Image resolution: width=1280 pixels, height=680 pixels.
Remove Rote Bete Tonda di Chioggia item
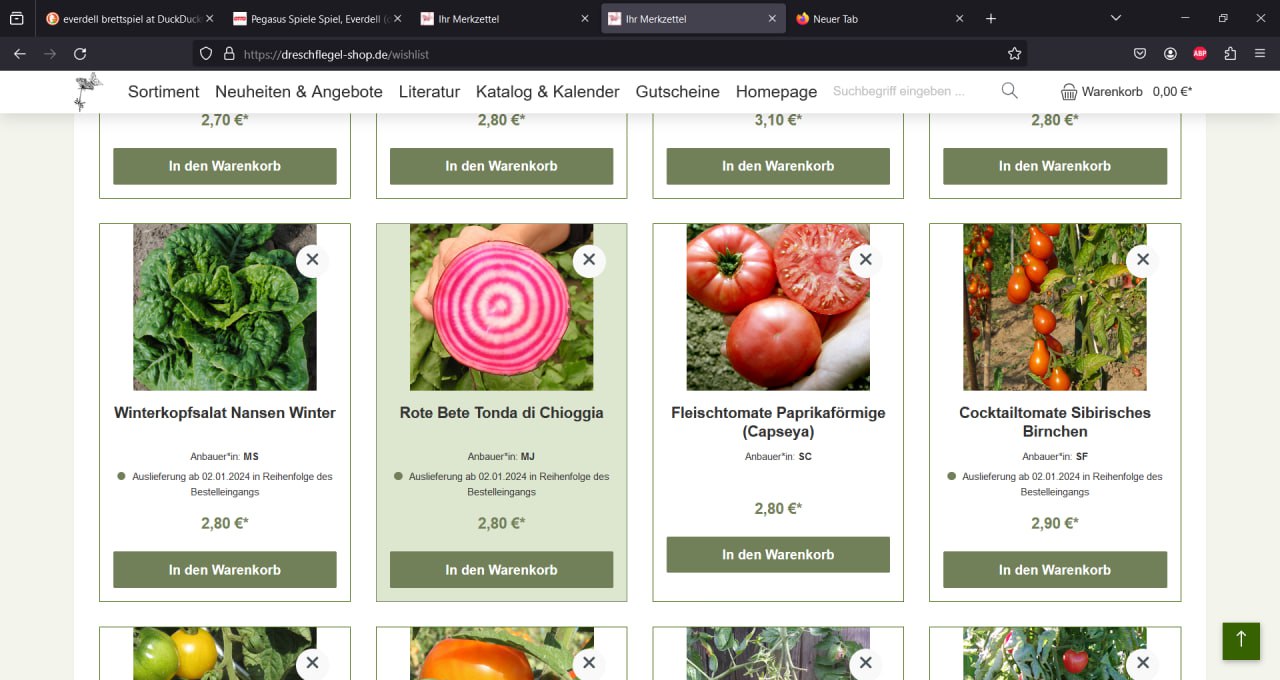point(589,260)
